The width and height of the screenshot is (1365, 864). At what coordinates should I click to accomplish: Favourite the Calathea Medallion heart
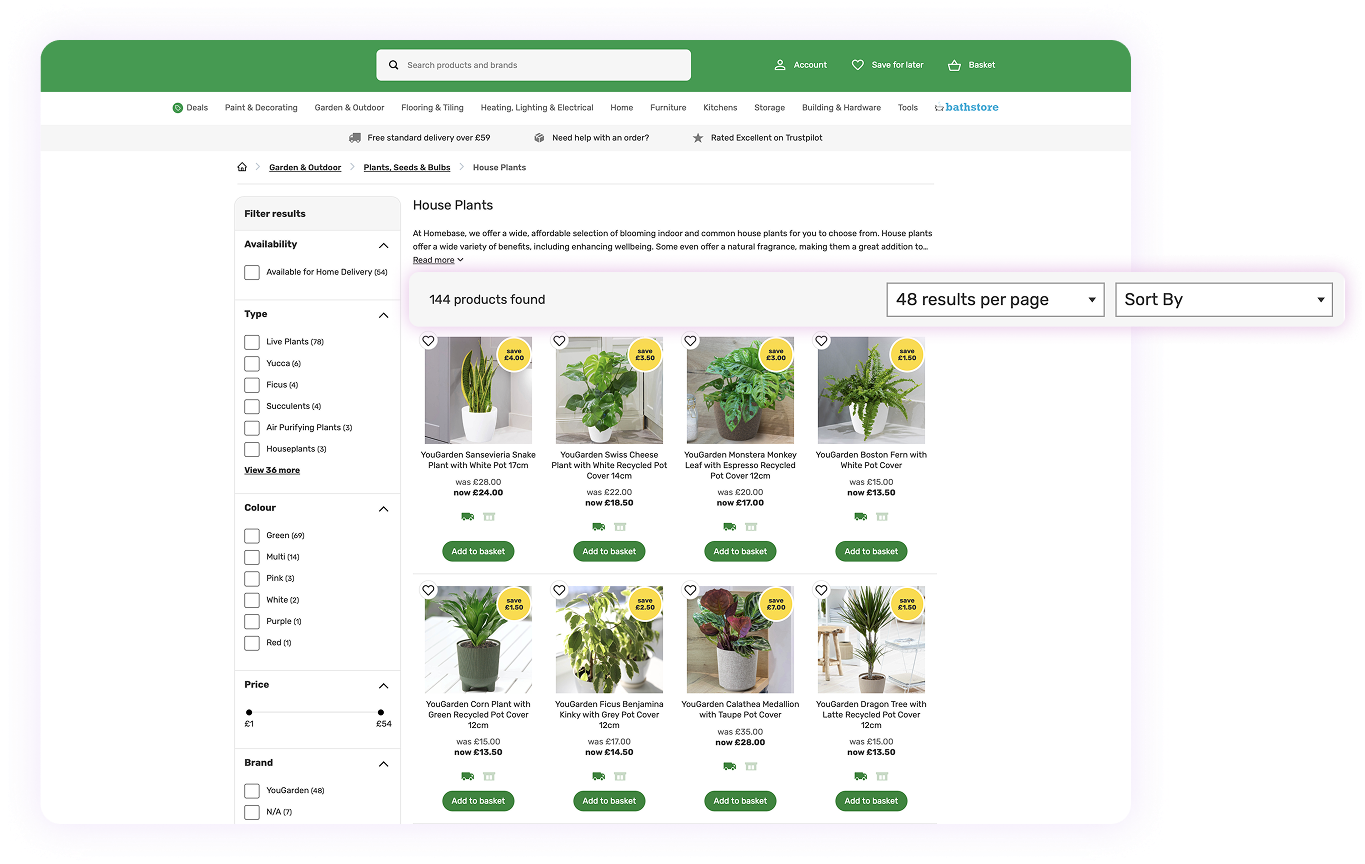tap(690, 590)
